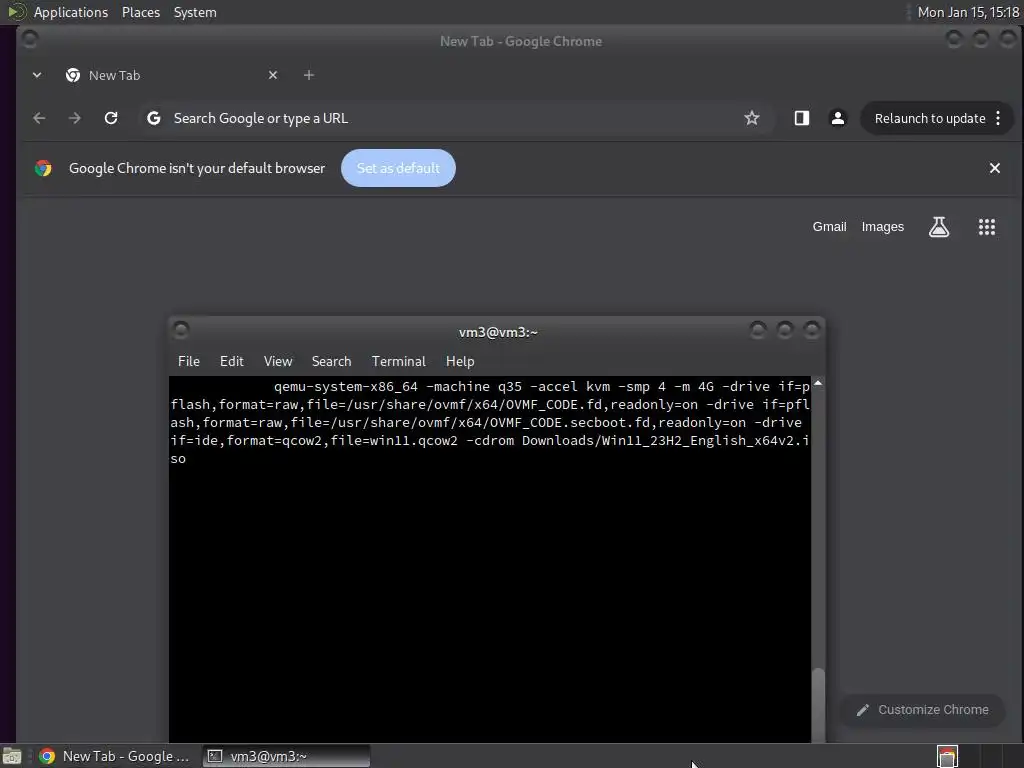Minimize the terminal window
Screen dimensions: 1024x768
tap(758, 330)
